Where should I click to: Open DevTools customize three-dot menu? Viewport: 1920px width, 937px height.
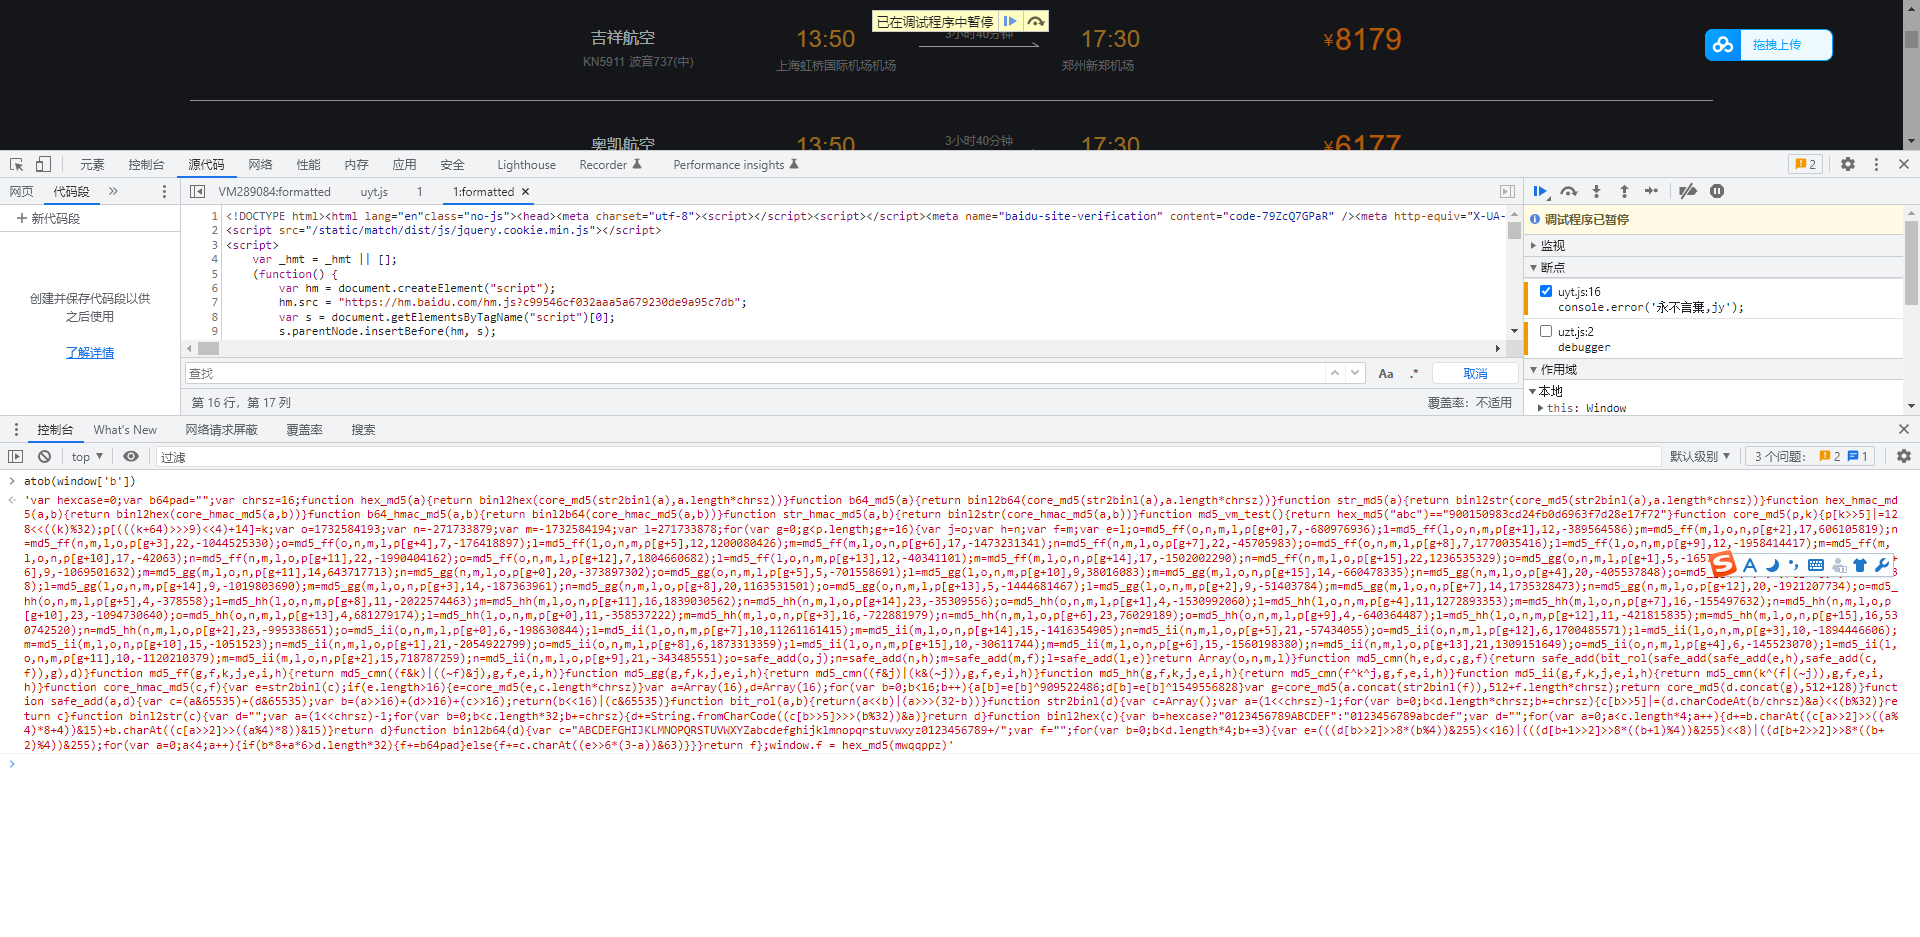pyautogui.click(x=1876, y=164)
